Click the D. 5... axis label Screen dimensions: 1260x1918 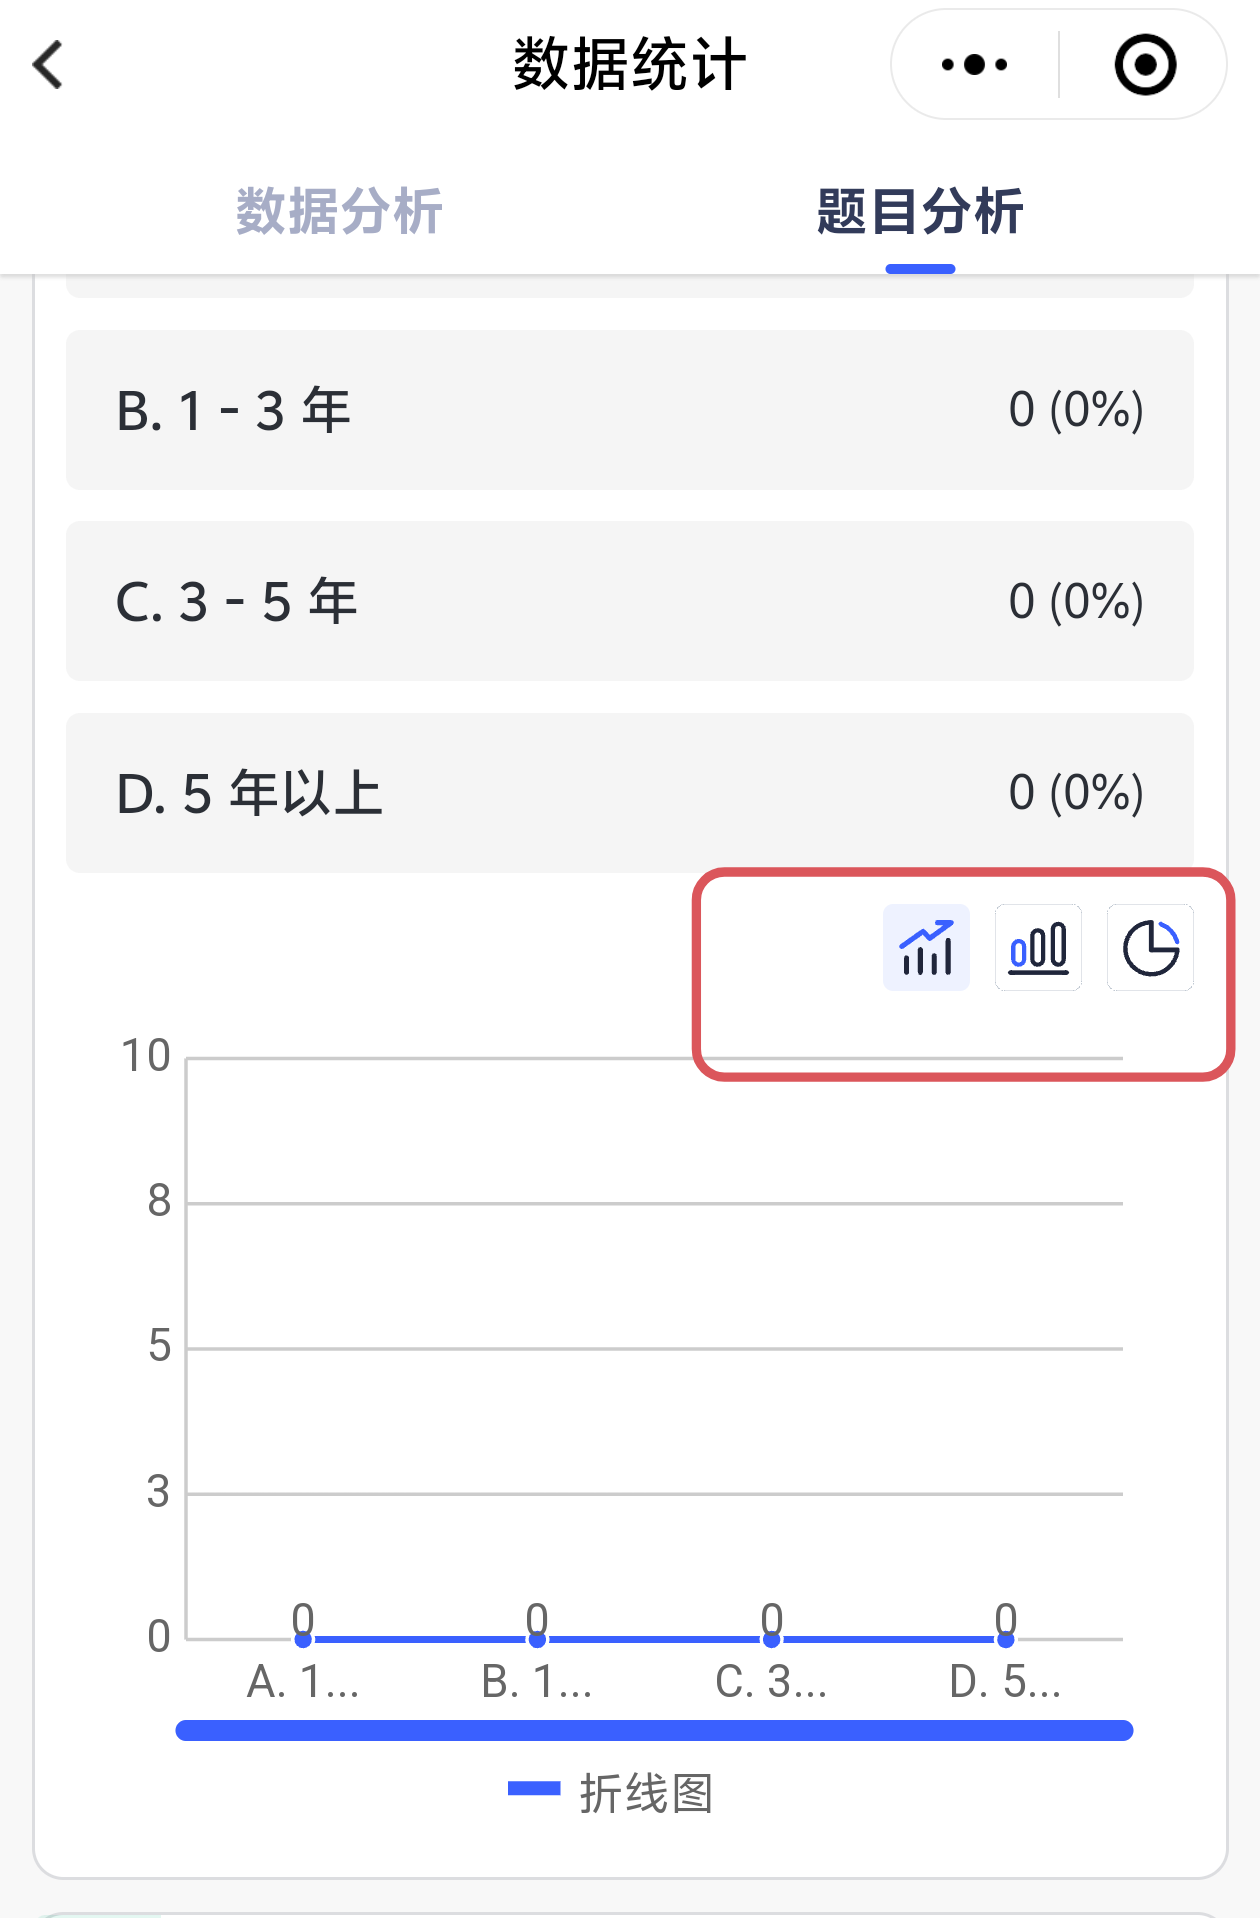(x=1005, y=1682)
